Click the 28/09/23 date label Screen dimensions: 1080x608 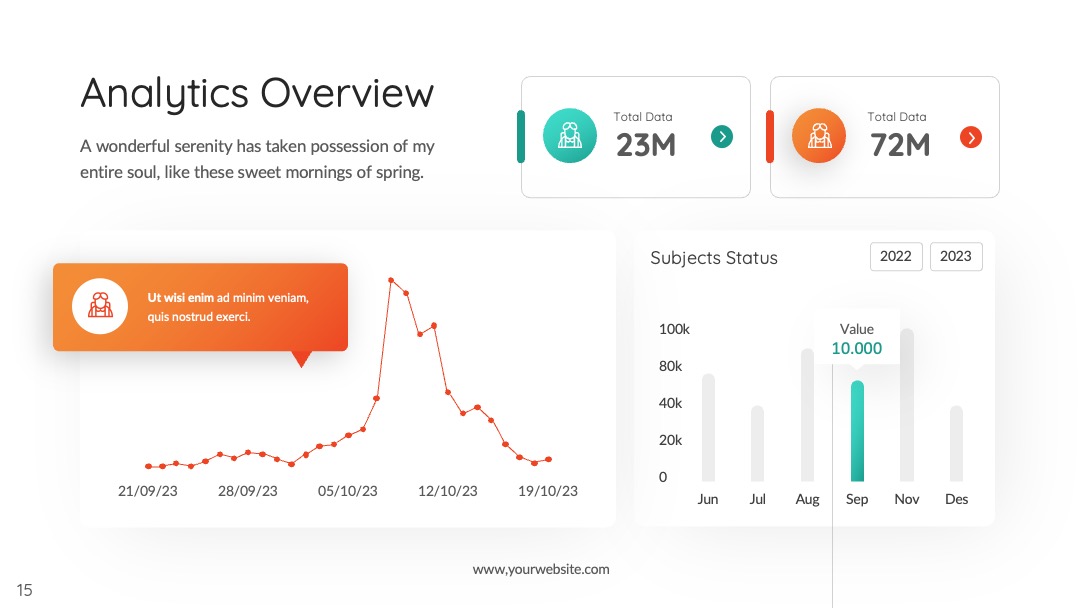tap(247, 491)
